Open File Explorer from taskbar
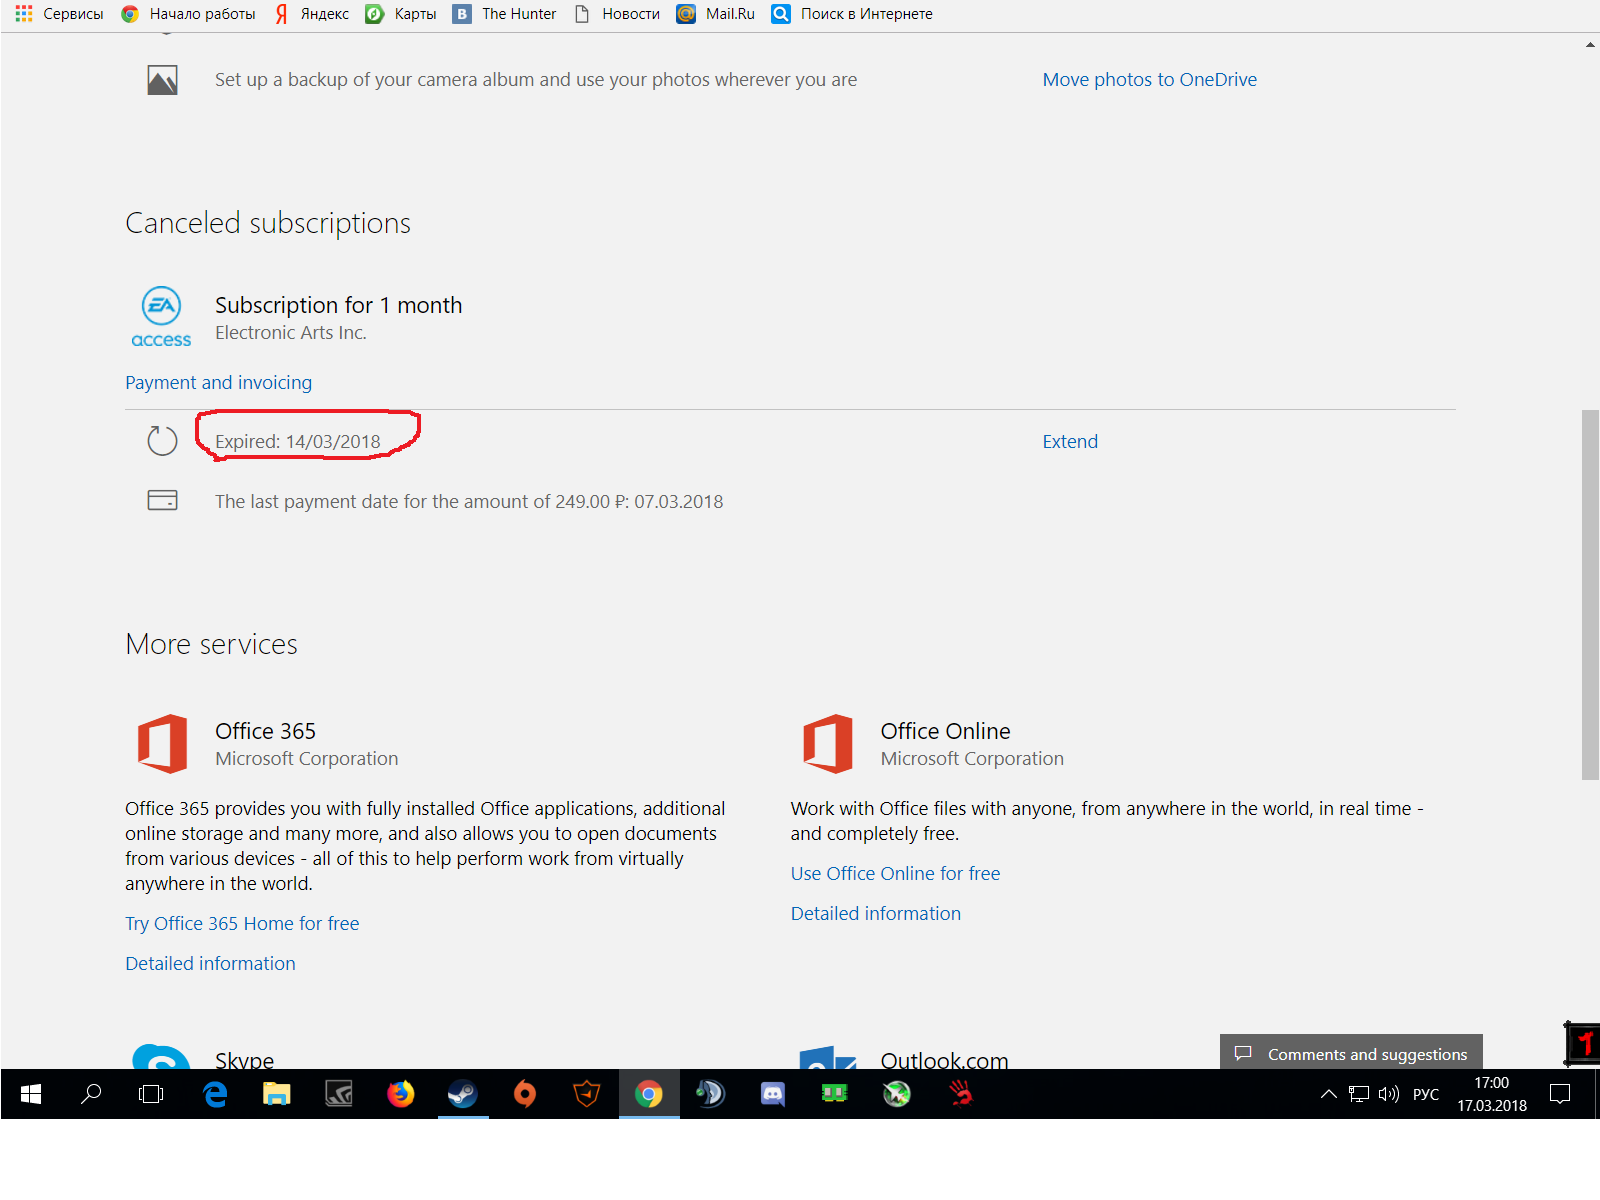Screen dimensions: 1600x1200 [277, 1095]
